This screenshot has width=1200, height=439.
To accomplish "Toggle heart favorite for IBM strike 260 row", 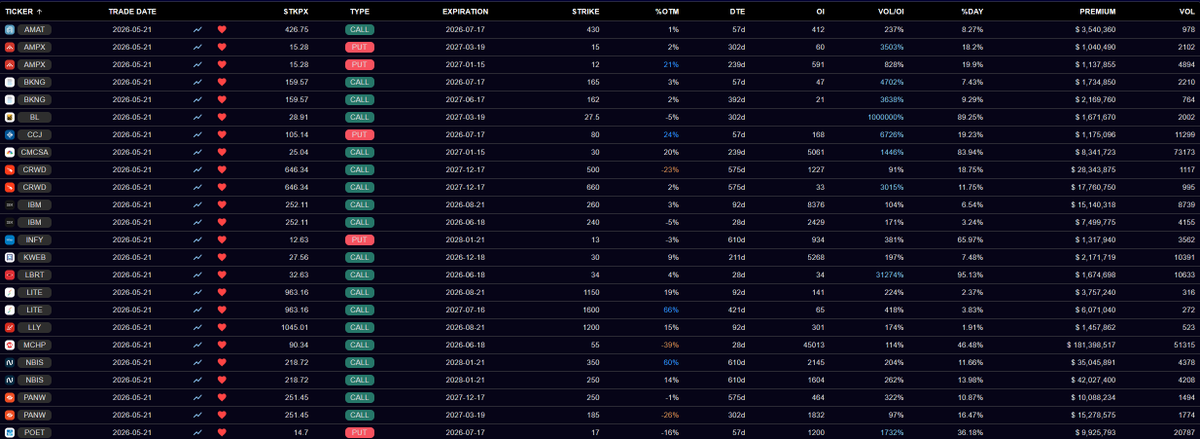I will (222, 205).
